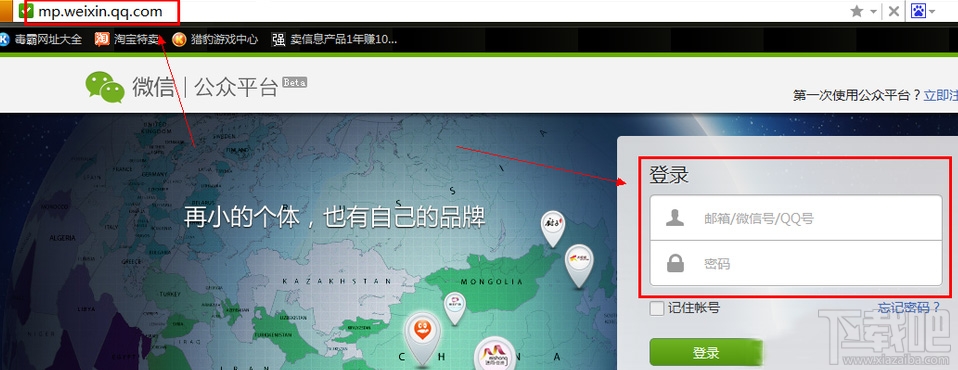Image resolution: width=958 pixels, height=370 pixels.
Task: Stop page loading with the X icon
Action: tap(893, 11)
